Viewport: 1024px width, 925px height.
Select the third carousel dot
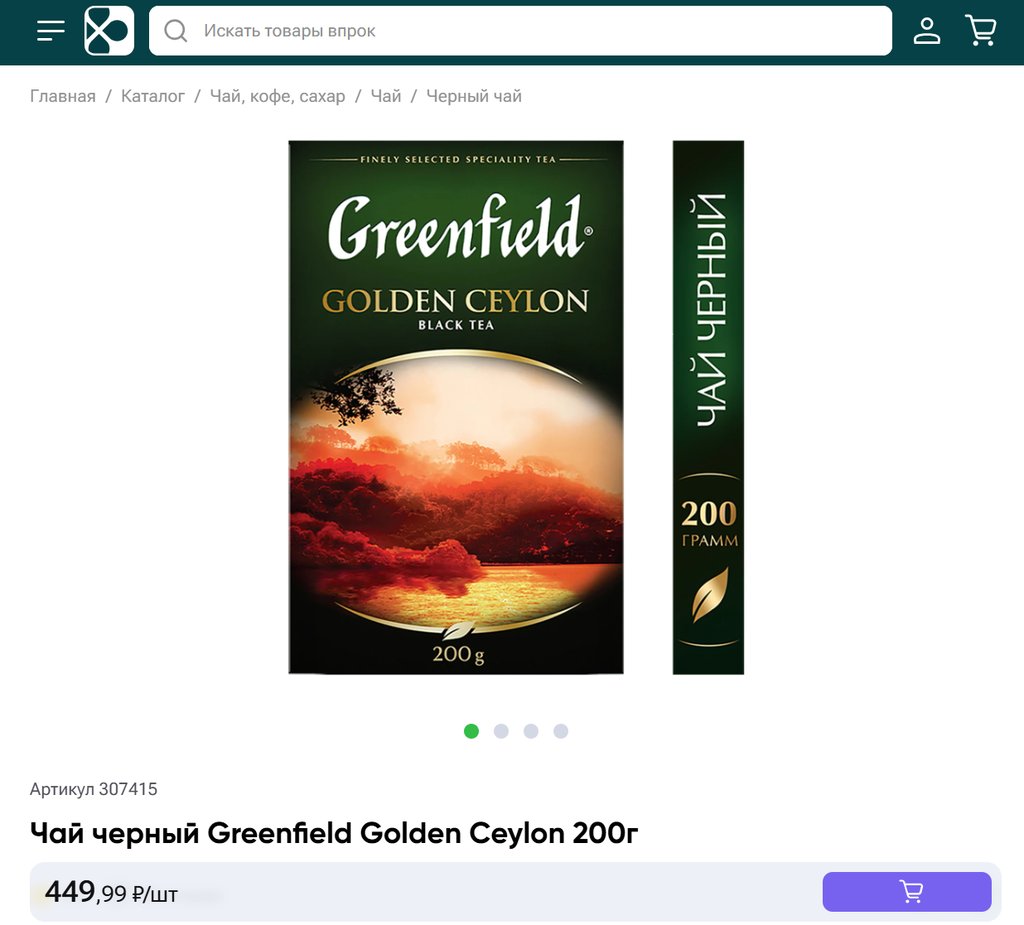531,731
